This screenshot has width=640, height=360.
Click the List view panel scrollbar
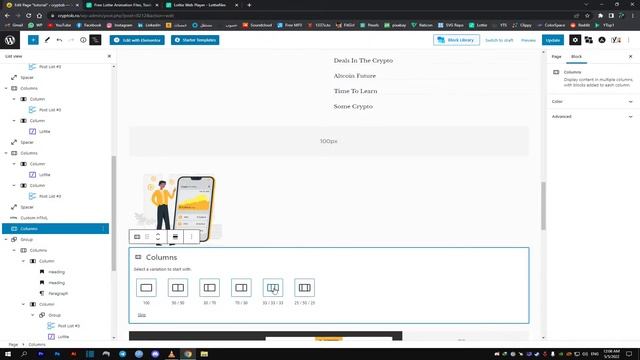(x=114, y=212)
